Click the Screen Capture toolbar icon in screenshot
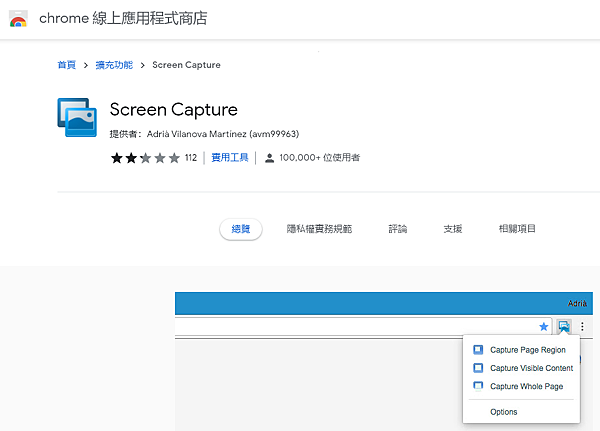 click(564, 327)
